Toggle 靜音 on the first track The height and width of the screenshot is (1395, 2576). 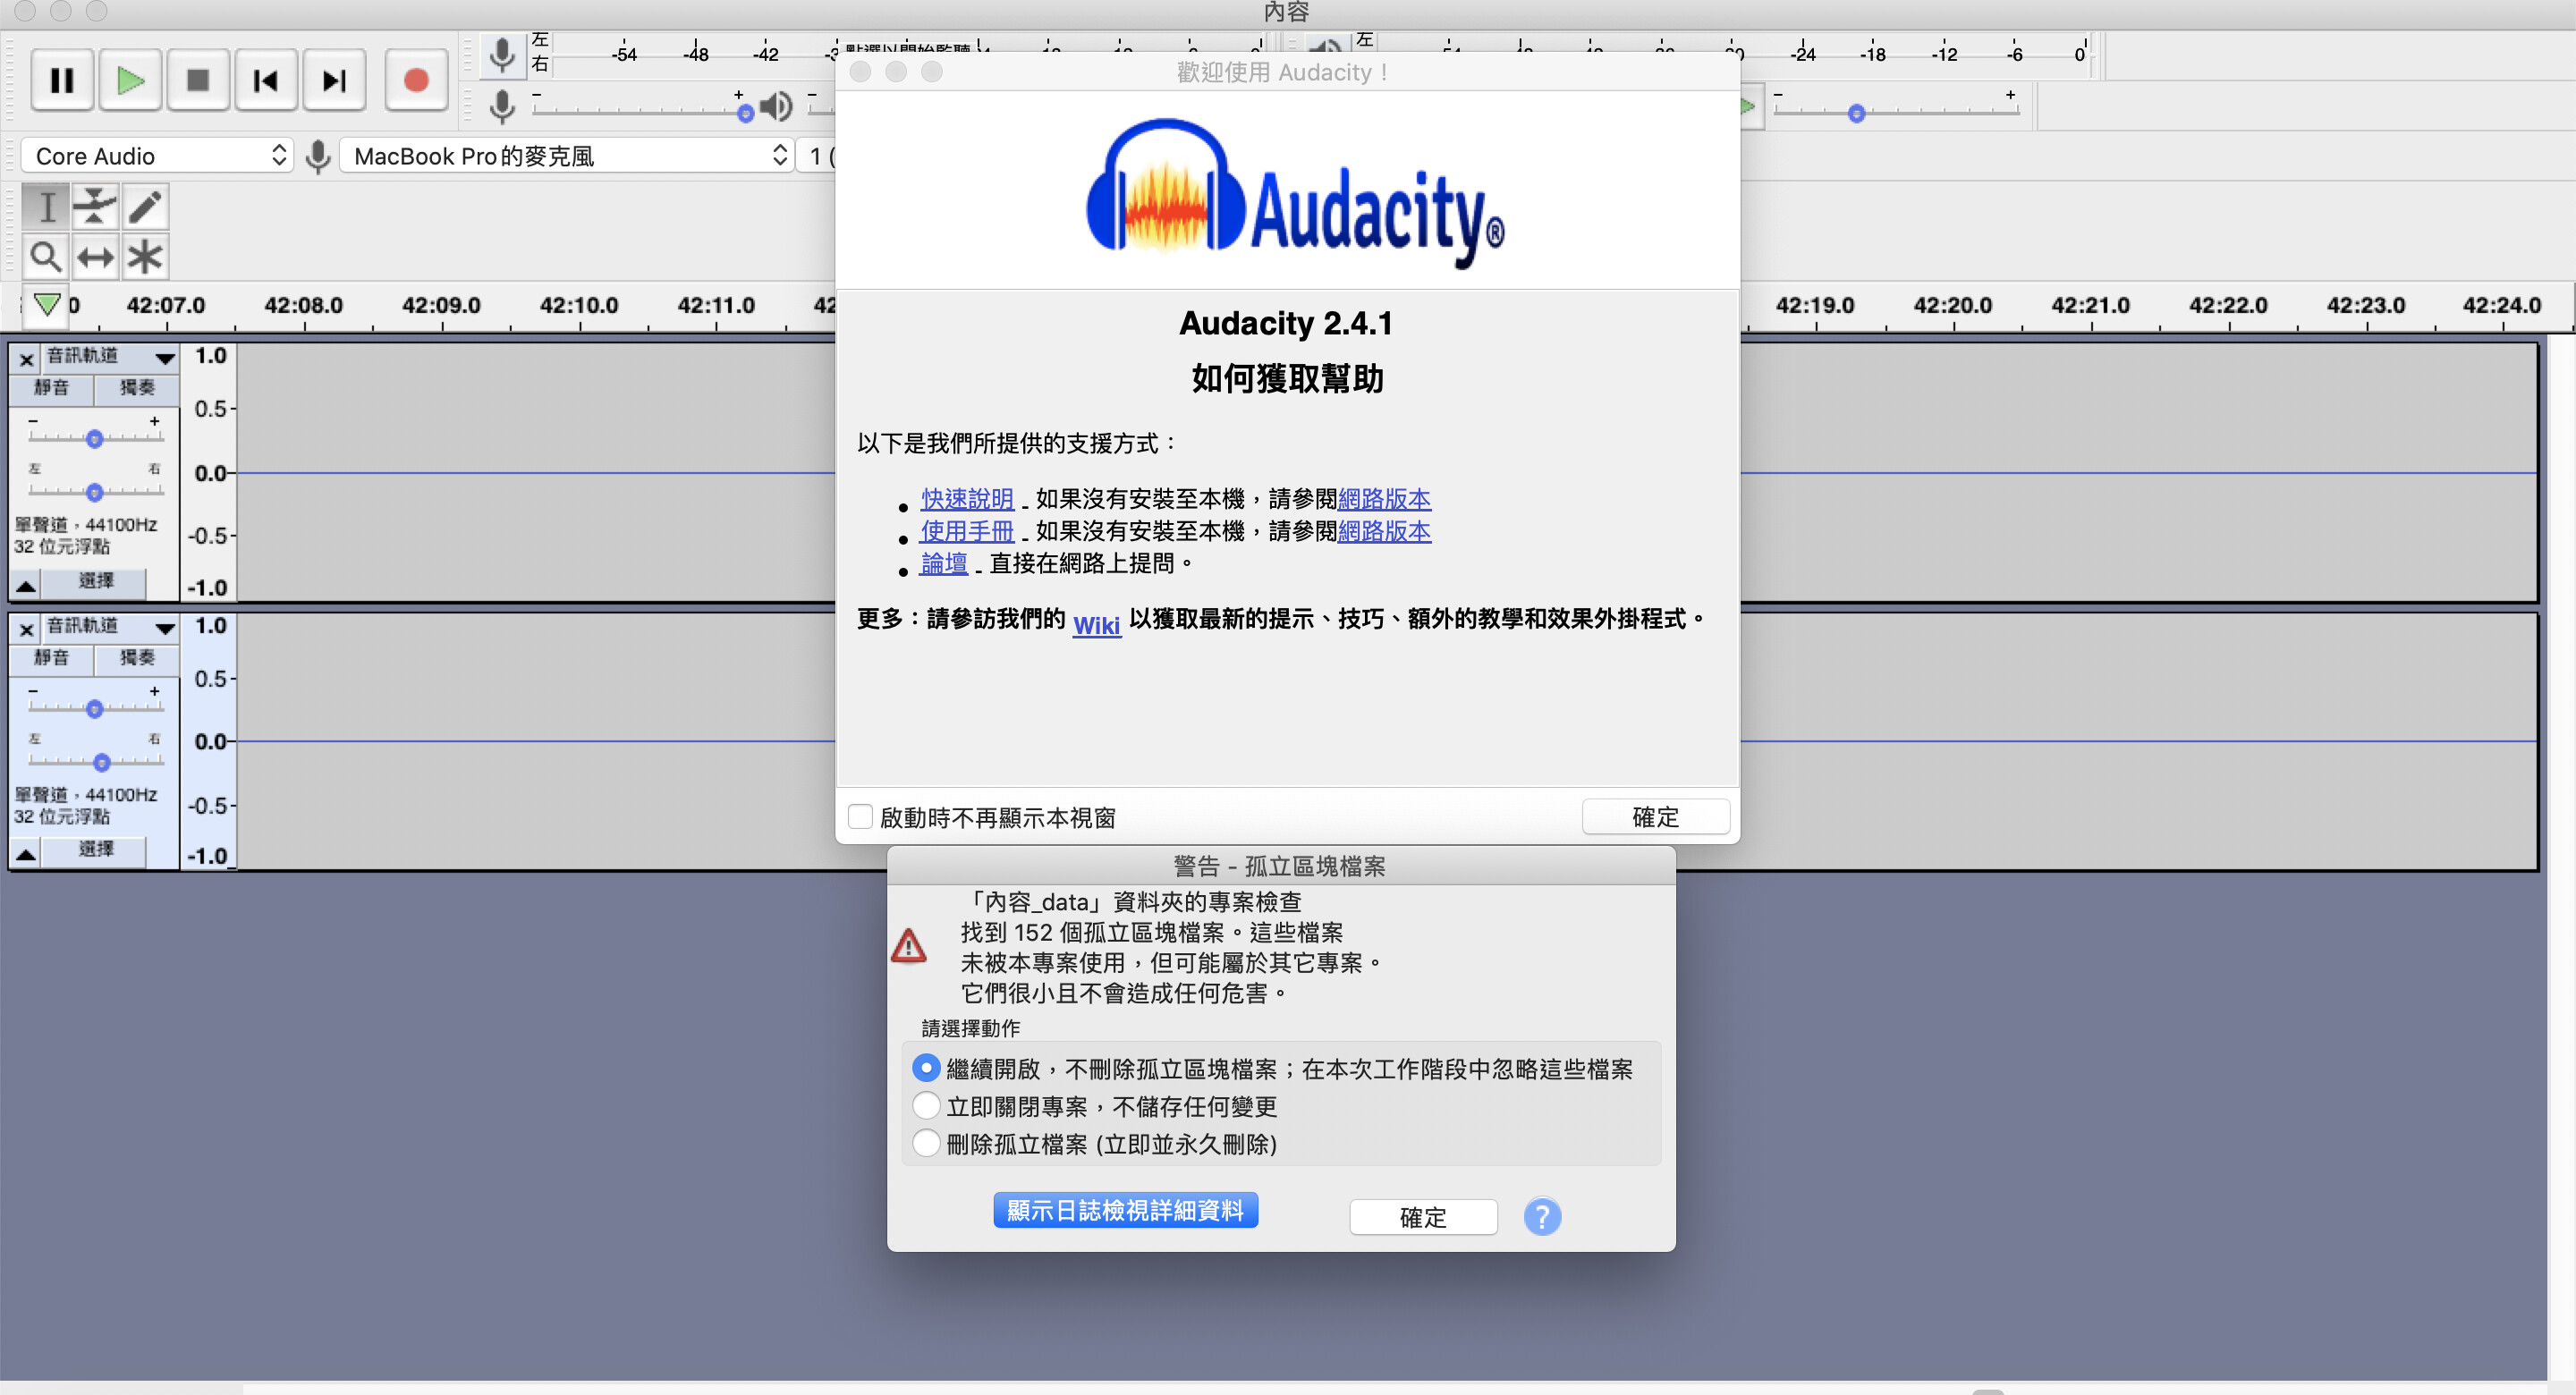tap(51, 388)
